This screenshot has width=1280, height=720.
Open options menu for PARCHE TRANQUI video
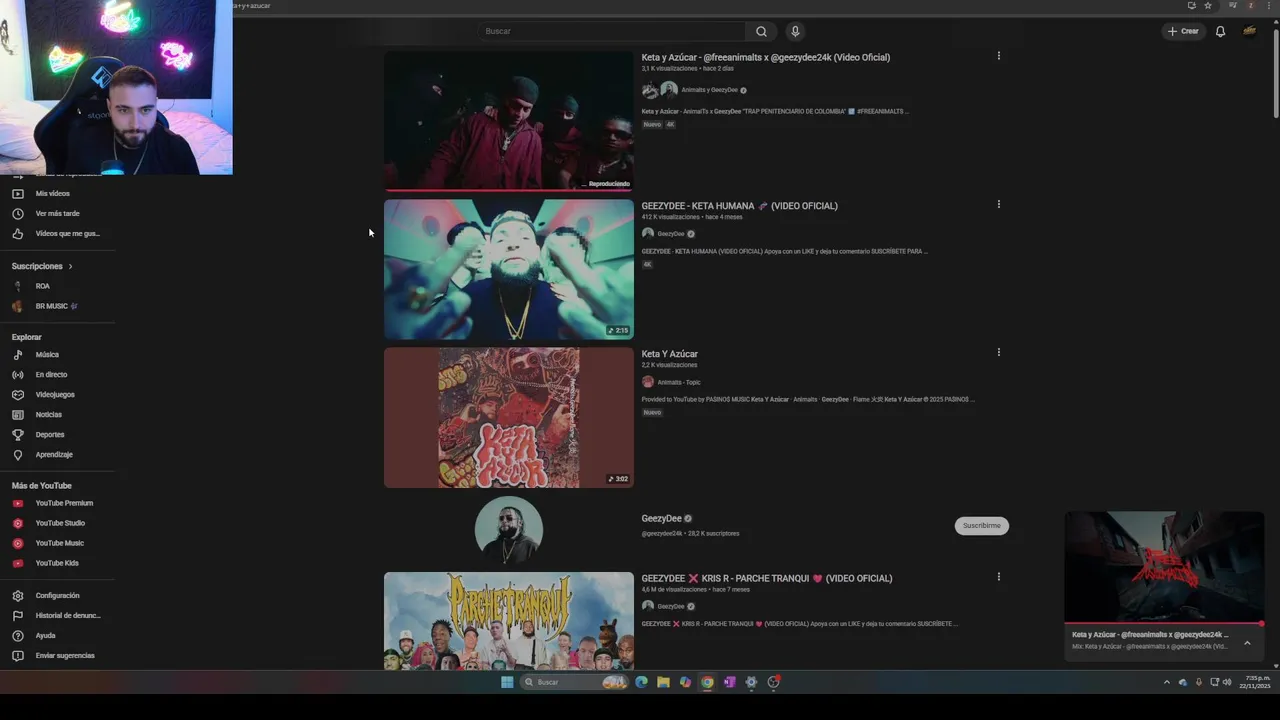point(998,576)
